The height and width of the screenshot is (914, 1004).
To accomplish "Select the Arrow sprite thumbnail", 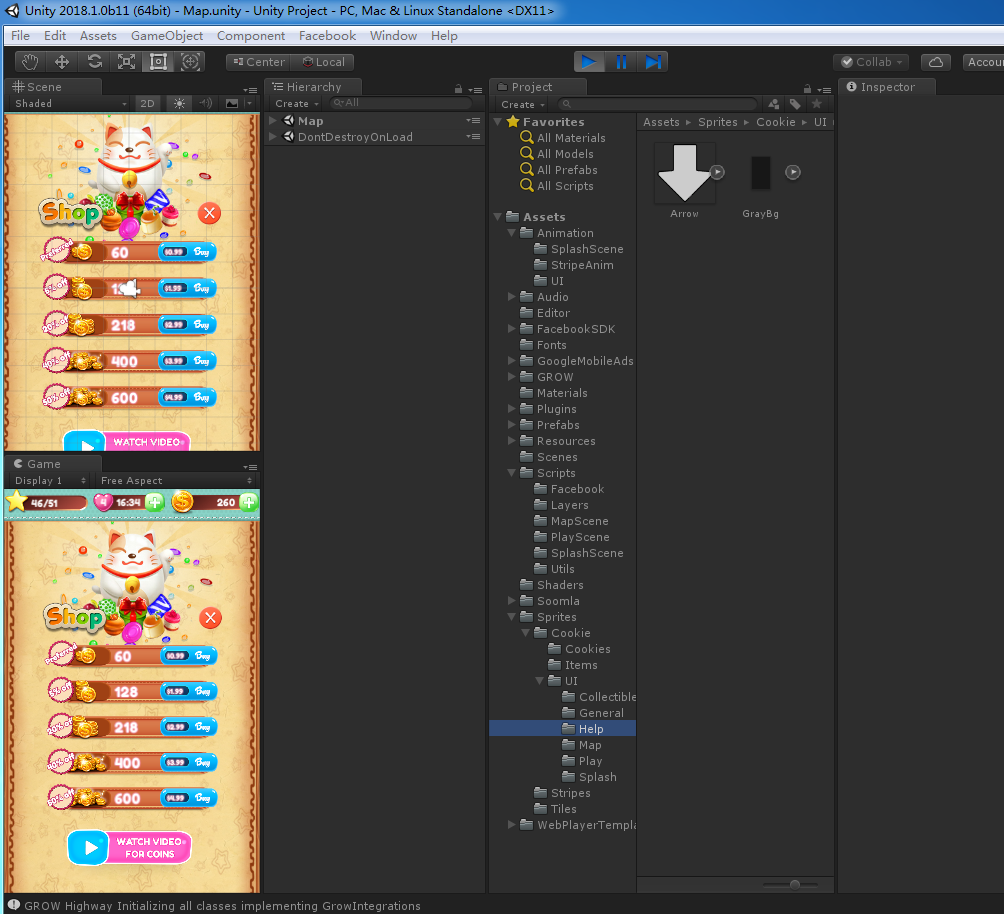I will point(684,173).
